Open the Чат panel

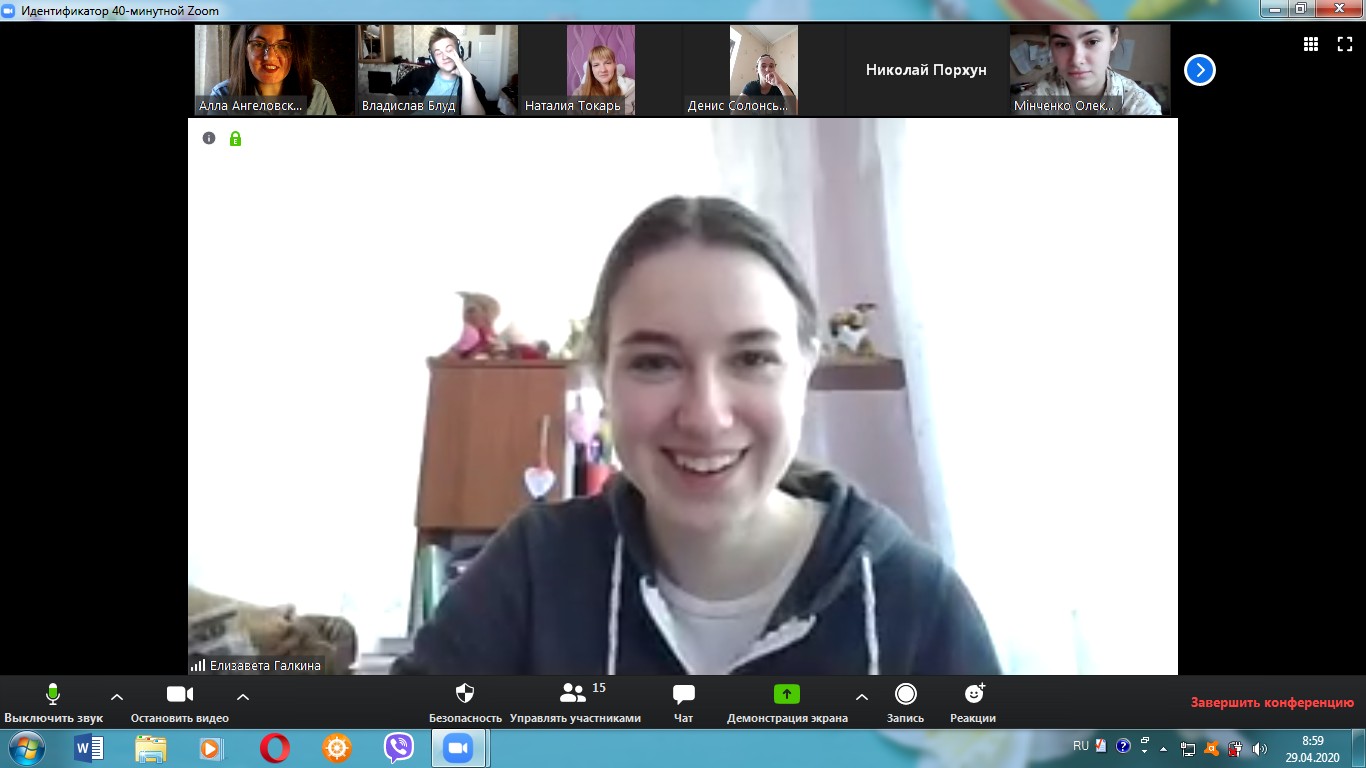(x=684, y=703)
